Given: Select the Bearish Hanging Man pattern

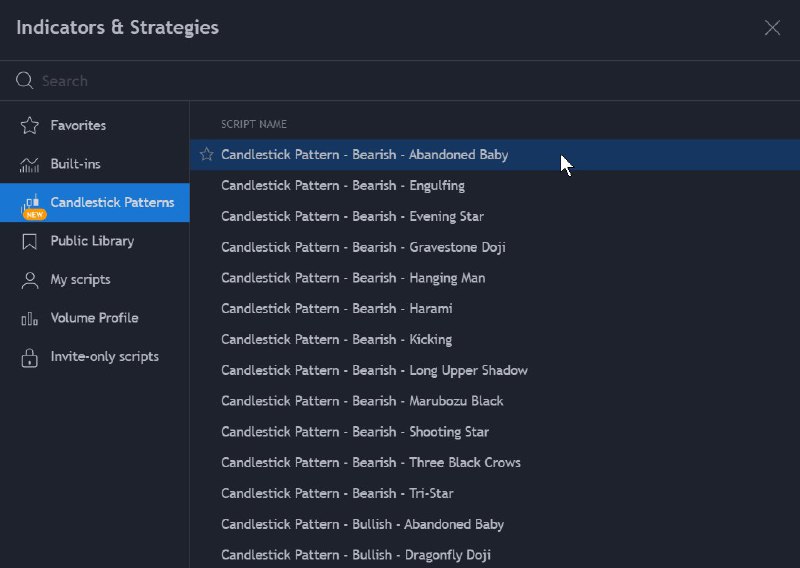Looking at the screenshot, I should 495,278.
